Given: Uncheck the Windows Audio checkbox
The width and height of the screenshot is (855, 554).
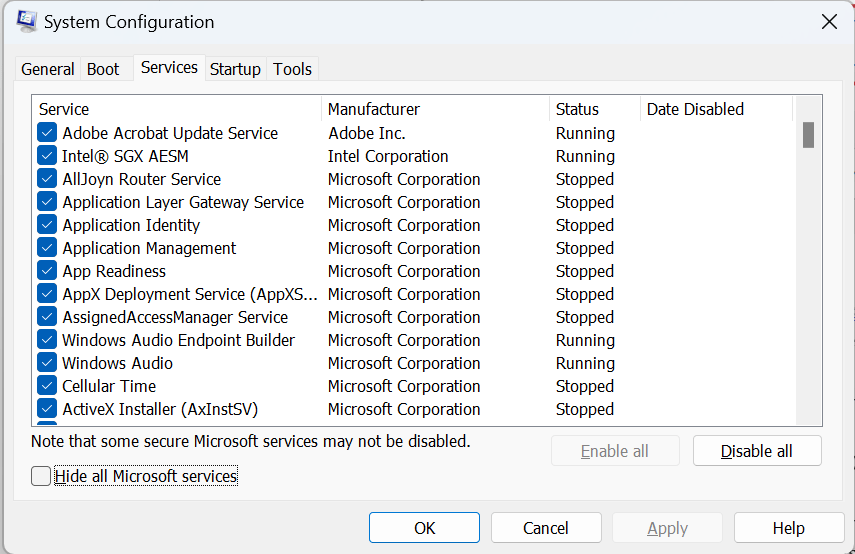Looking at the screenshot, I should coord(47,363).
